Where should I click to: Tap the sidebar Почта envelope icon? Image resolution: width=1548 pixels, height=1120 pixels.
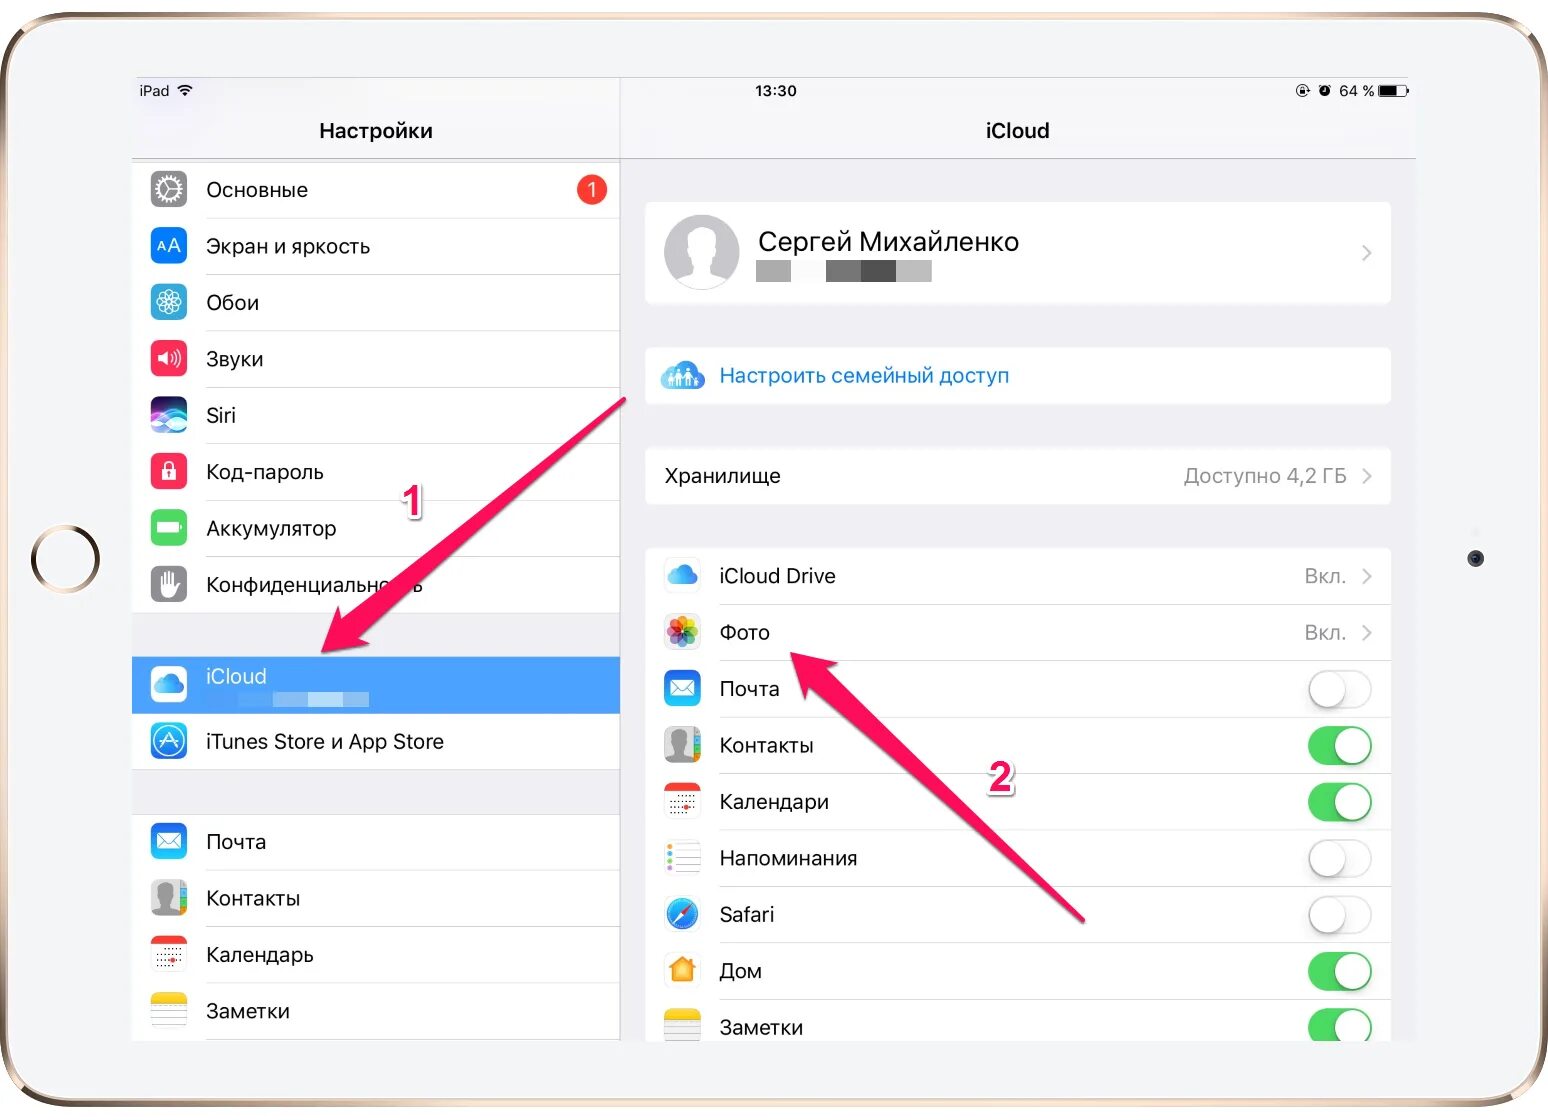(x=169, y=841)
